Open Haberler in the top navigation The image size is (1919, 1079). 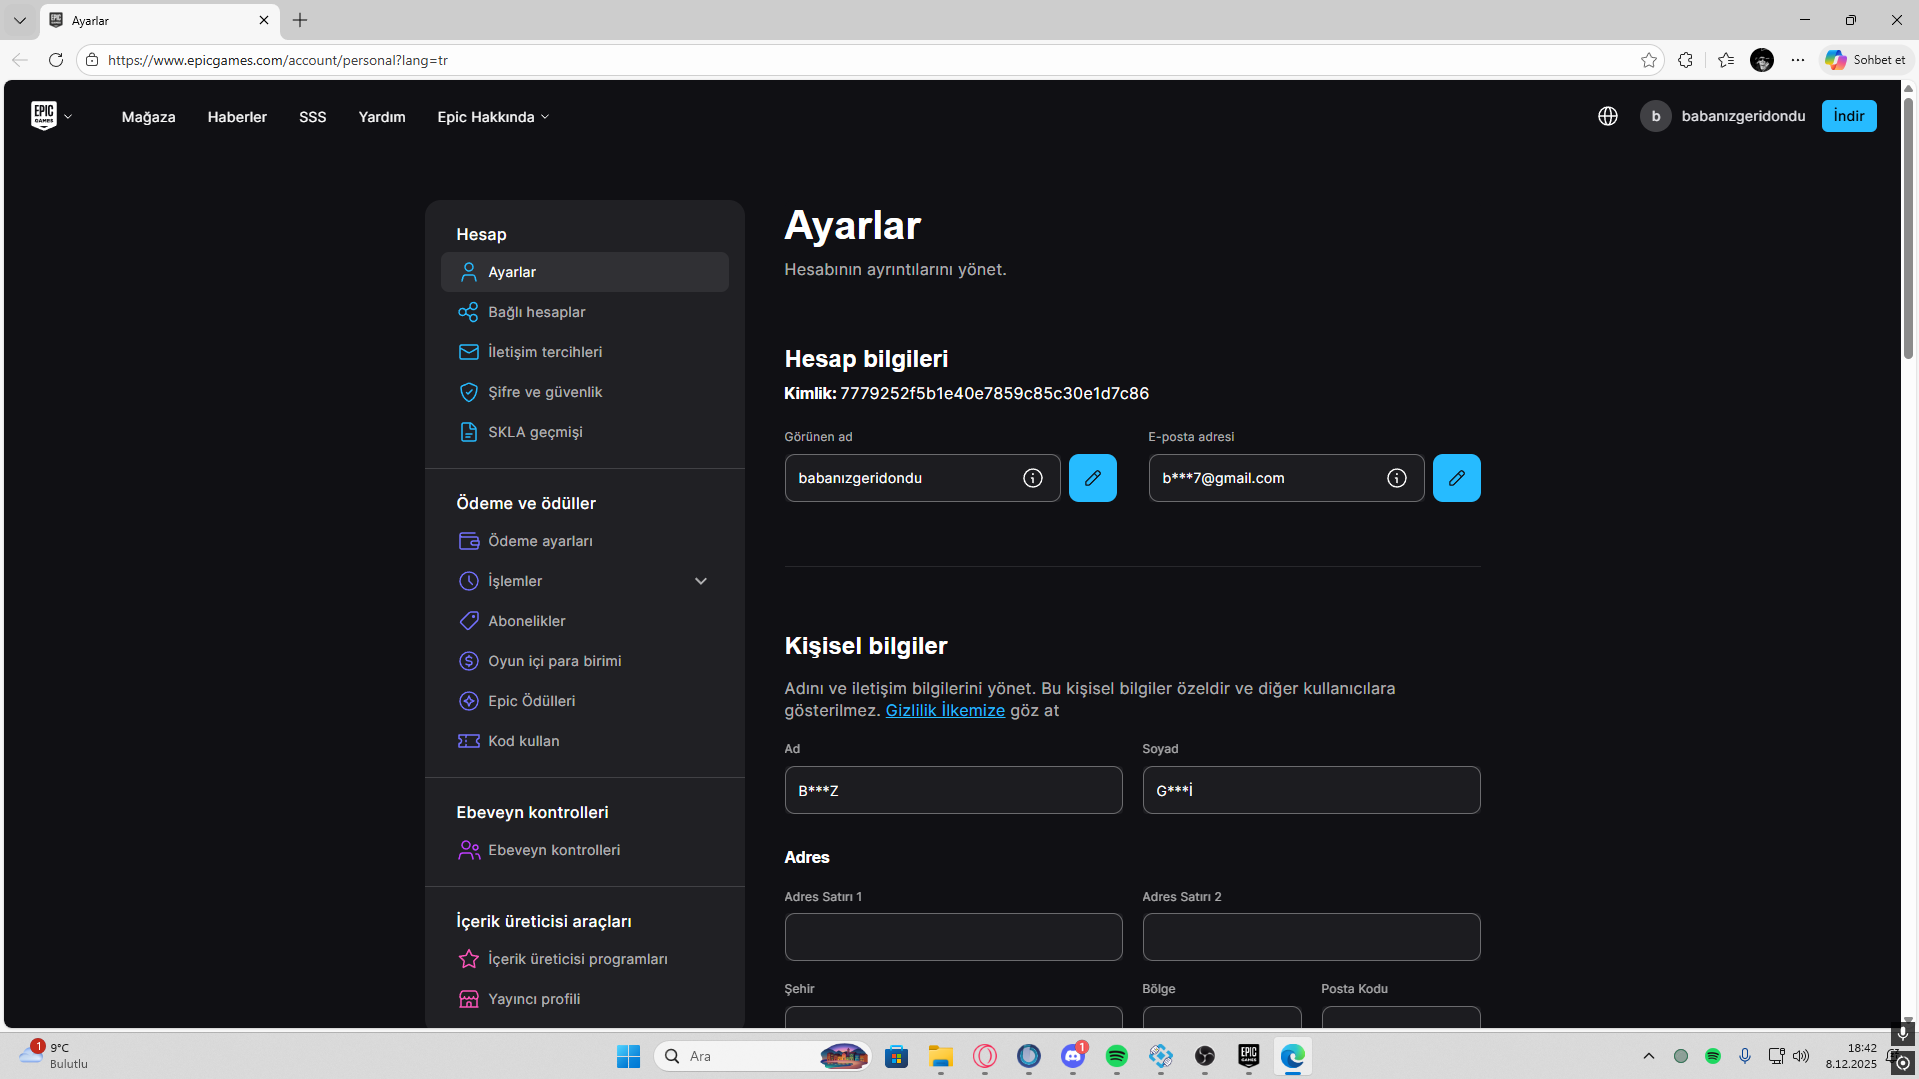point(237,117)
